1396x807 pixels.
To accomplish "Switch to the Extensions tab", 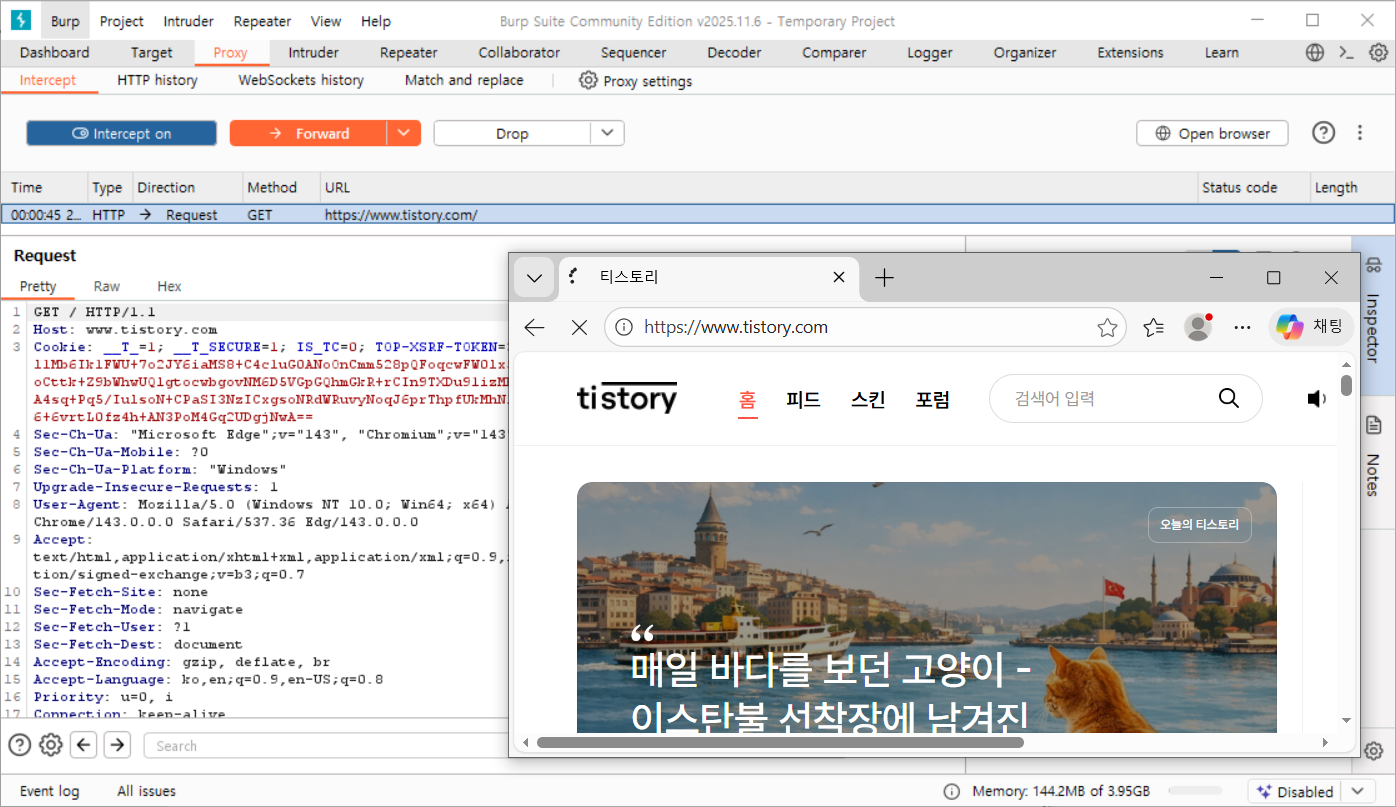I will coord(1130,53).
